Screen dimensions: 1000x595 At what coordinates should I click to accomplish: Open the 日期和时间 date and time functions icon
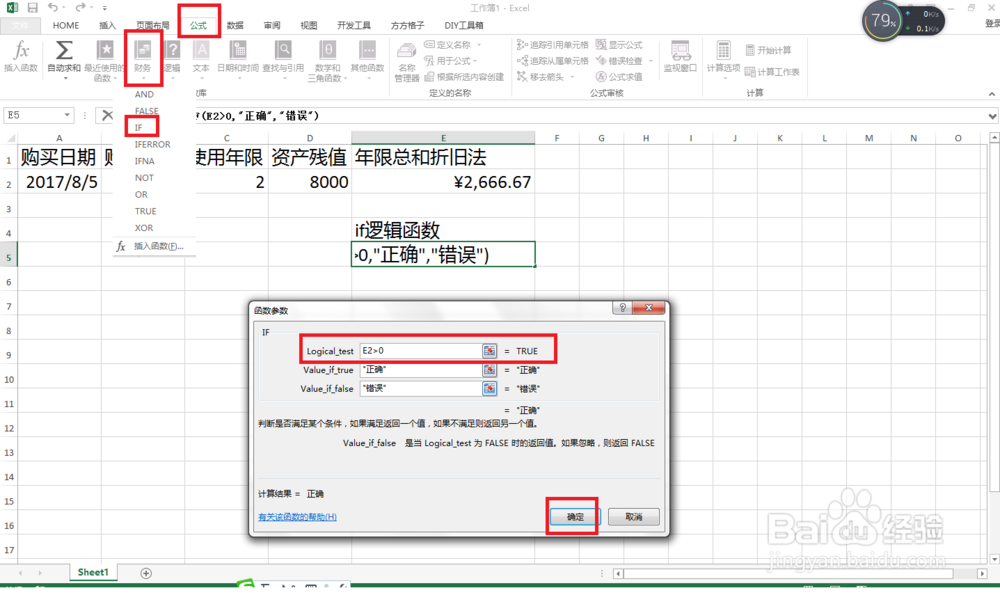pos(239,50)
